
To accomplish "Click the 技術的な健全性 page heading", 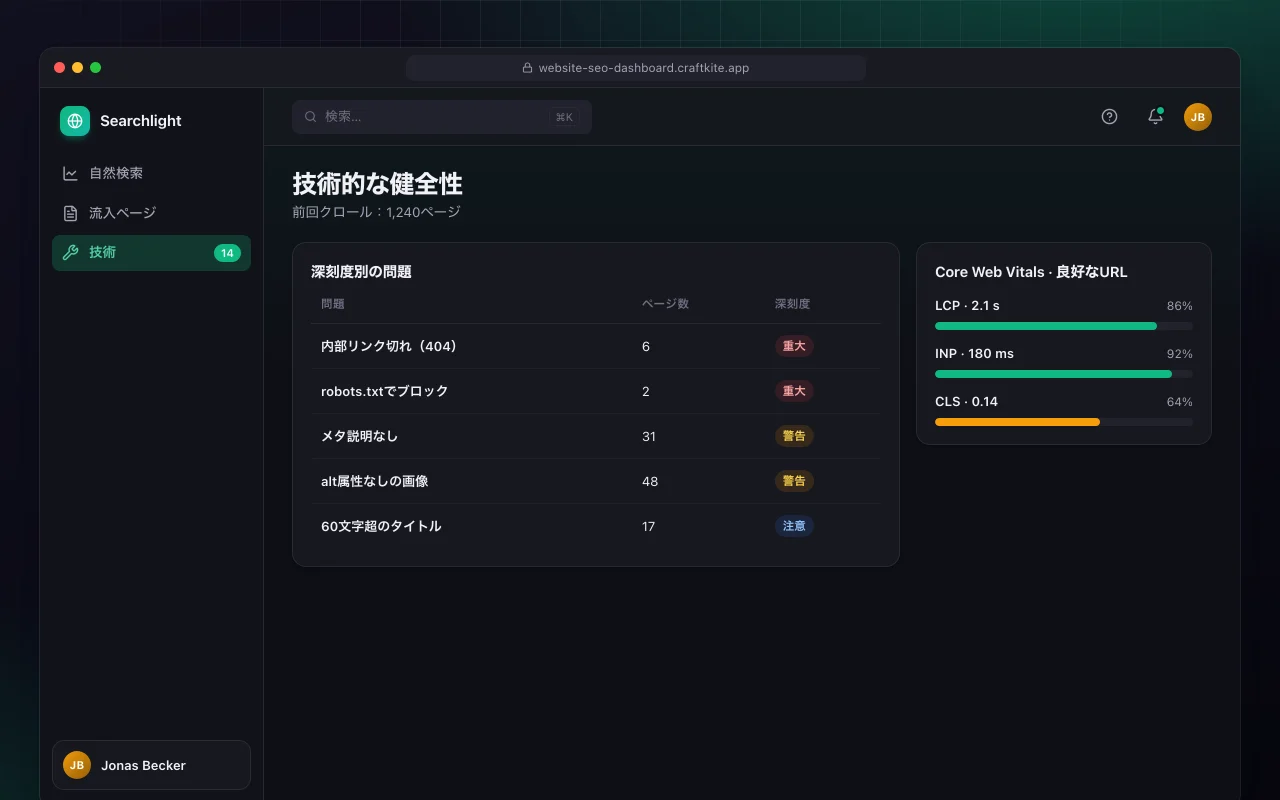I will click(377, 184).
